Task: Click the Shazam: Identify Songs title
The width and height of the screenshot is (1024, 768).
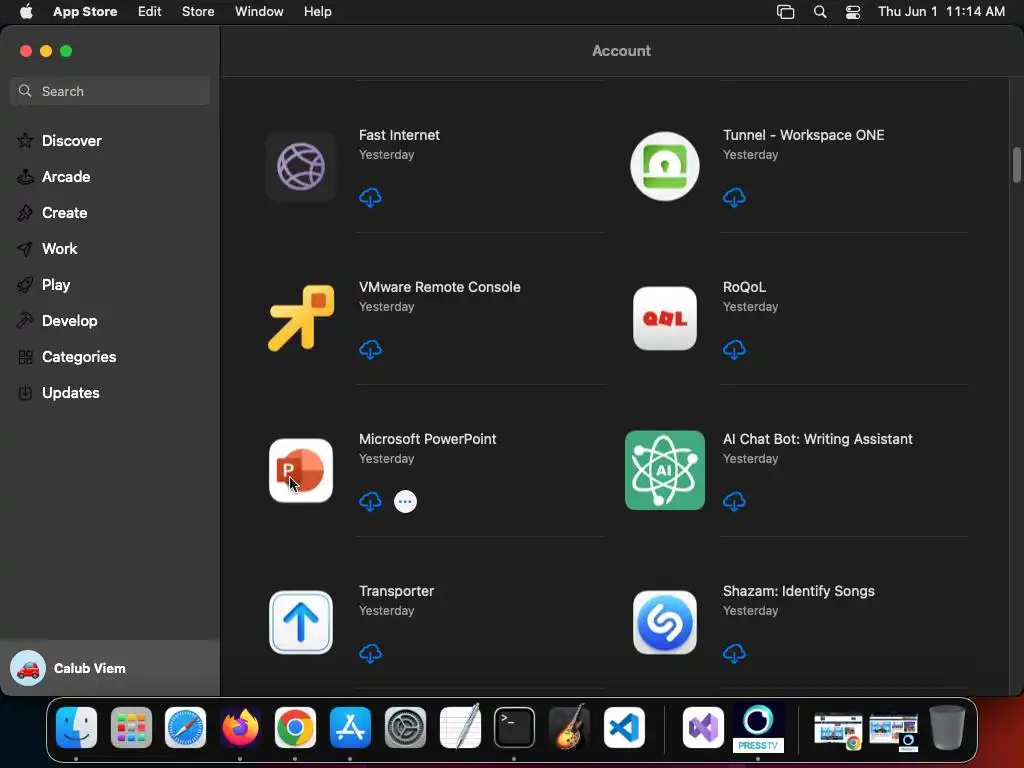Action: (798, 591)
